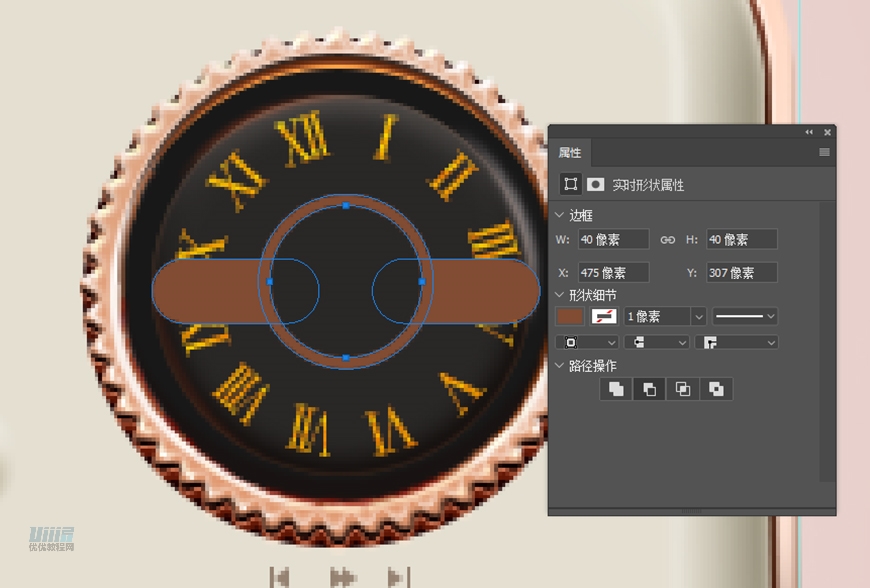
Task: Select the Intersect Shape Areas path operation
Action: [683, 389]
